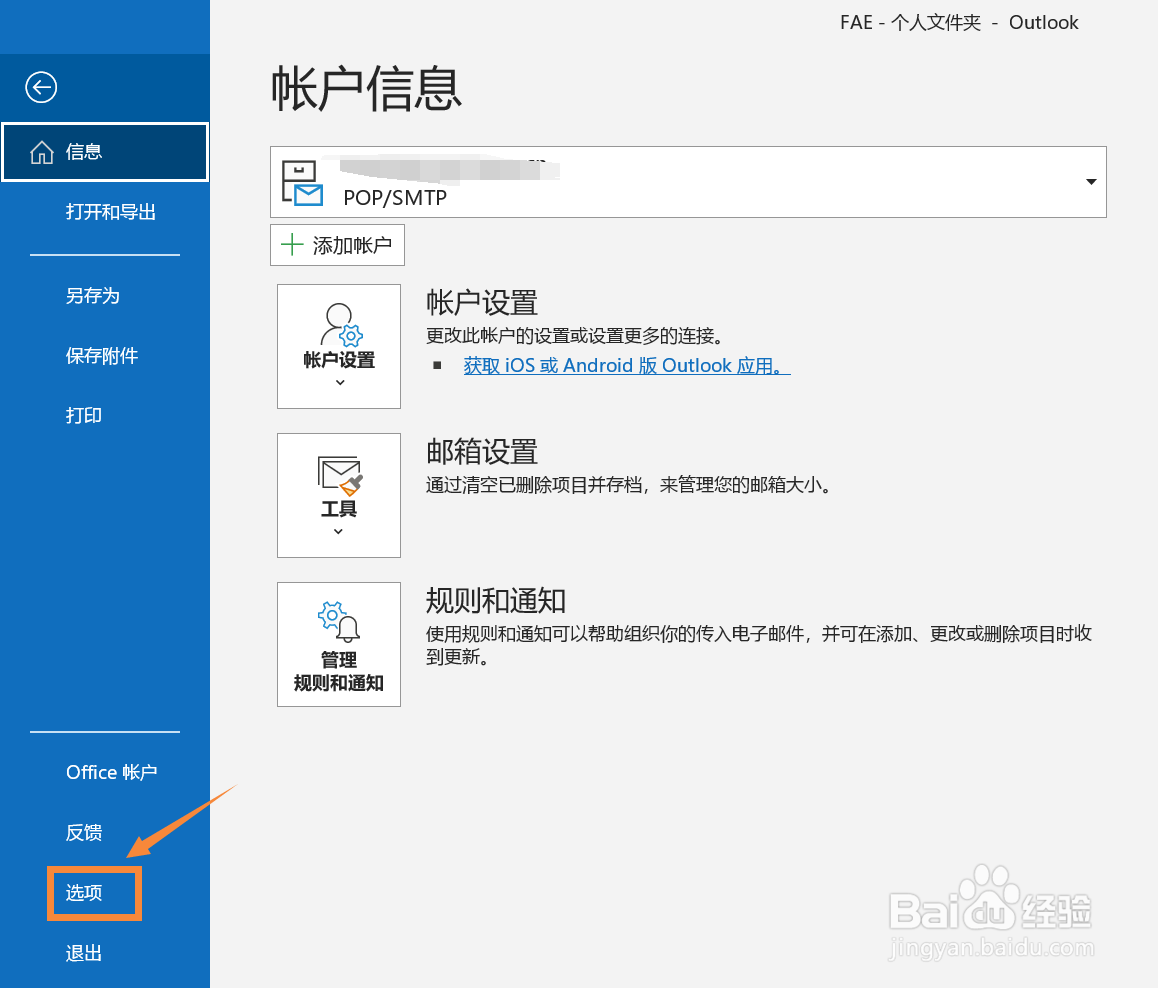Viewport: 1158px width, 988px height.
Task: Click the green plus icon for adding account
Action: click(x=290, y=245)
